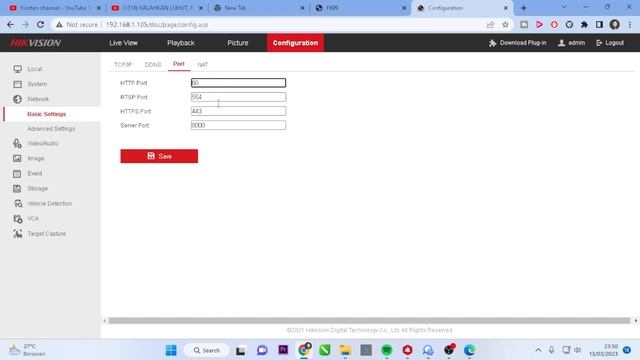Open the Chrome profile avatar
Screen dimensions: 640x360
point(615,24)
